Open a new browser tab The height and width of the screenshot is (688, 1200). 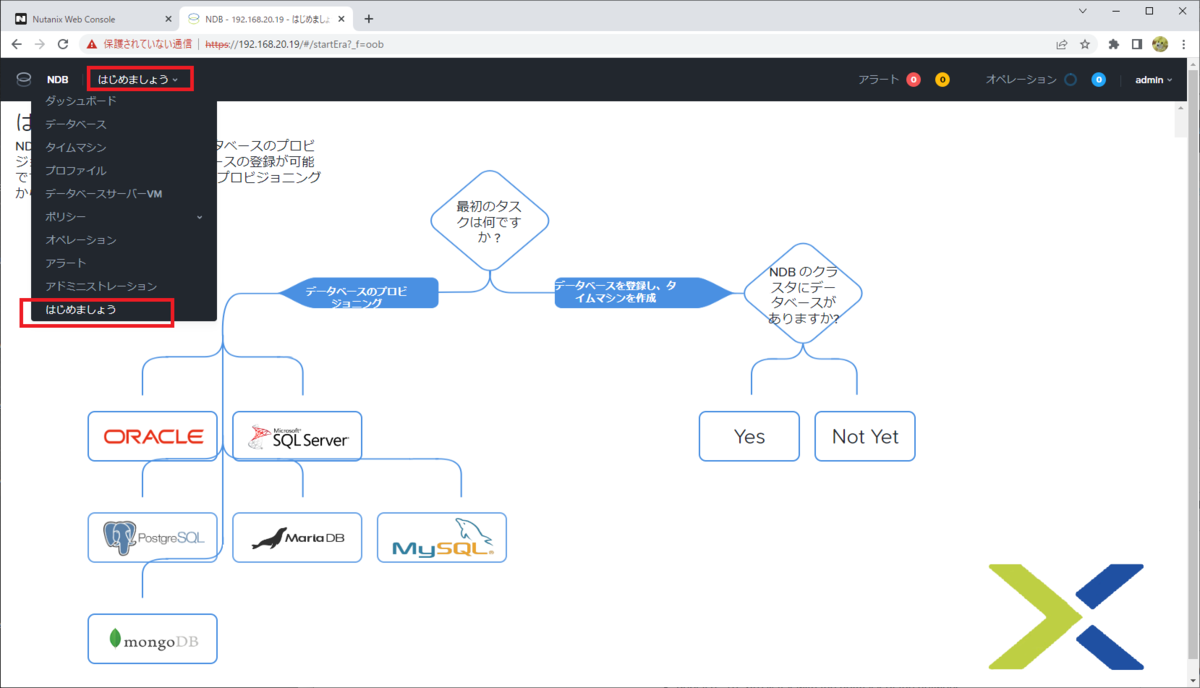click(x=369, y=19)
